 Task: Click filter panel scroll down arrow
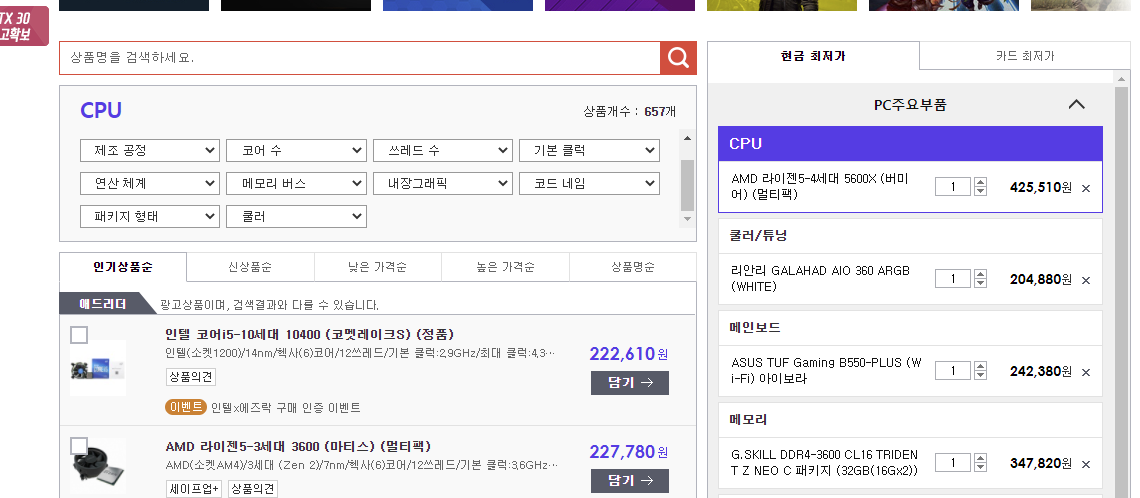(687, 219)
